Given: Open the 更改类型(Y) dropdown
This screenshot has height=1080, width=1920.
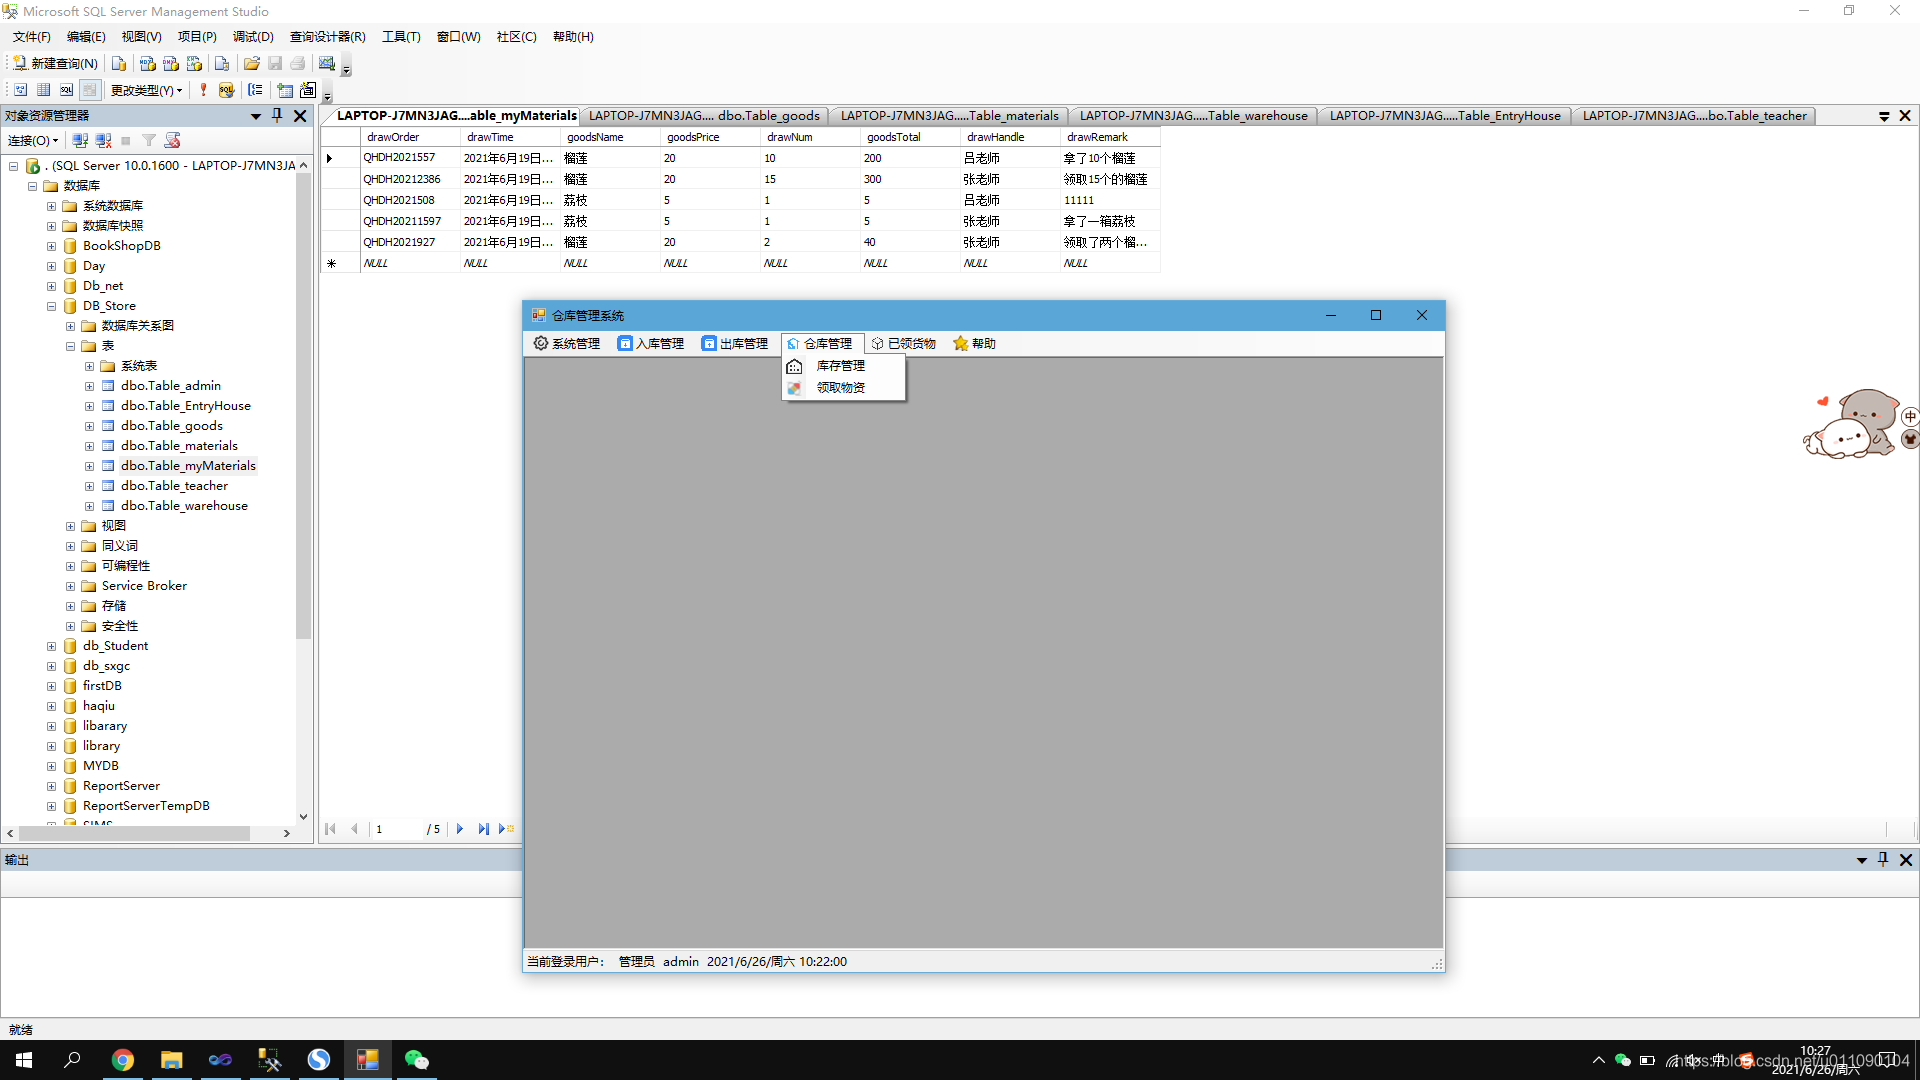Looking at the screenshot, I should click(145, 89).
